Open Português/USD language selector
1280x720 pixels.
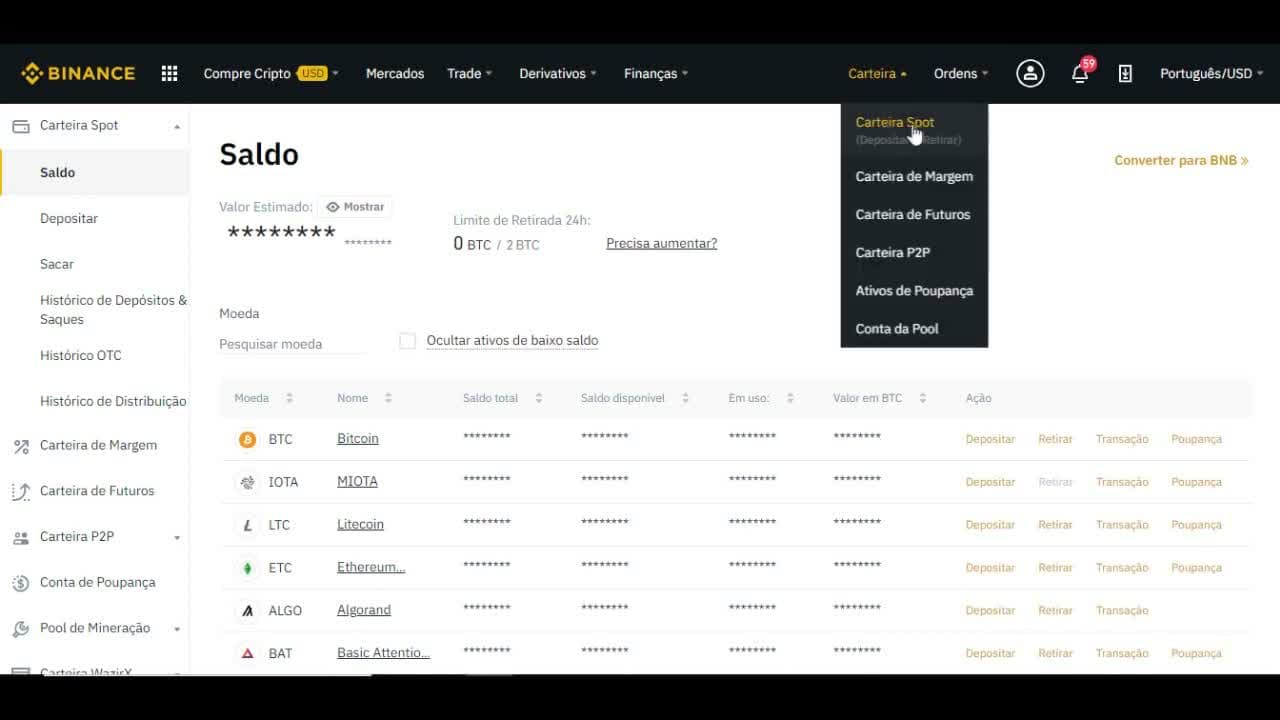coord(1212,73)
